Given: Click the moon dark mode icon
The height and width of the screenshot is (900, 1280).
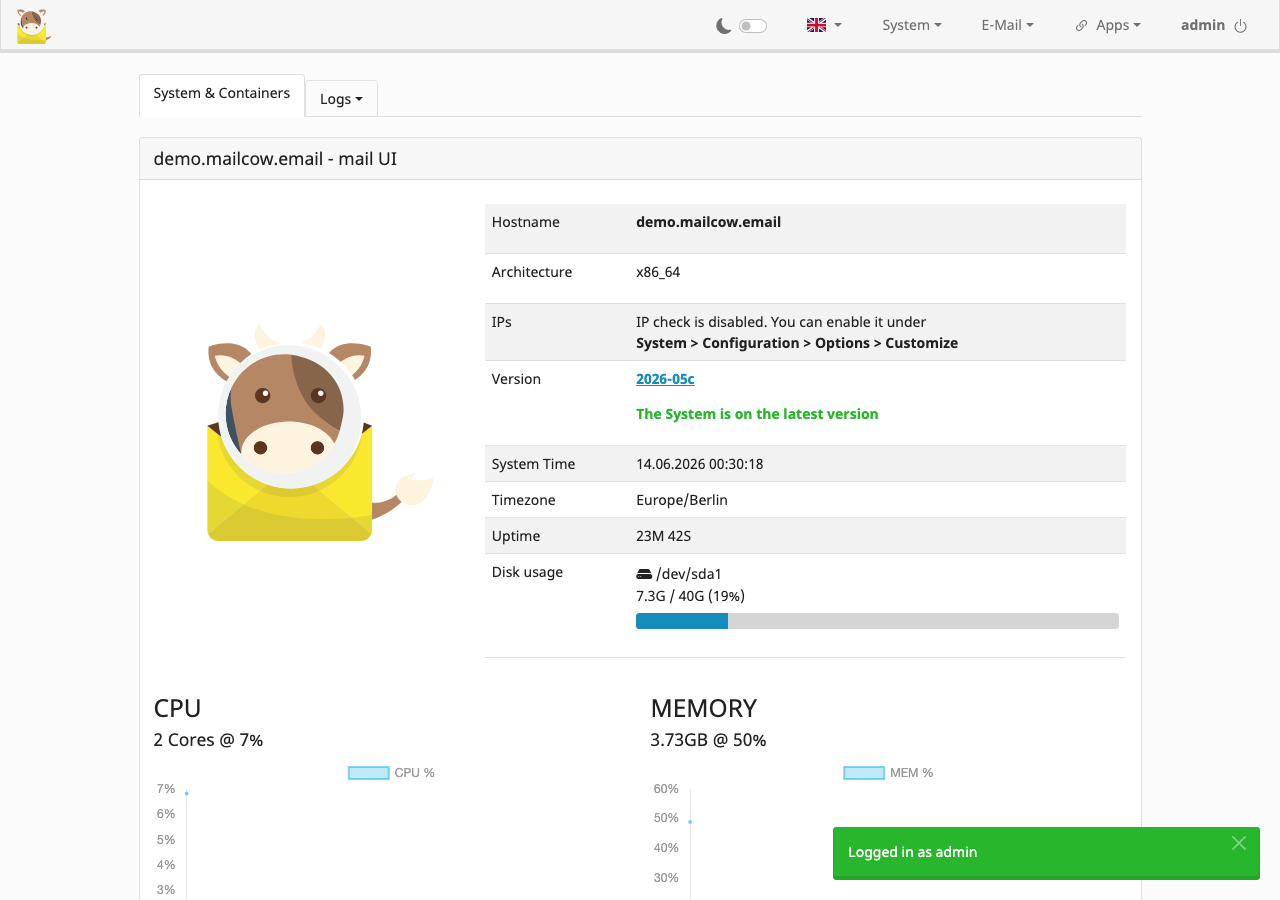Looking at the screenshot, I should (x=724, y=26).
